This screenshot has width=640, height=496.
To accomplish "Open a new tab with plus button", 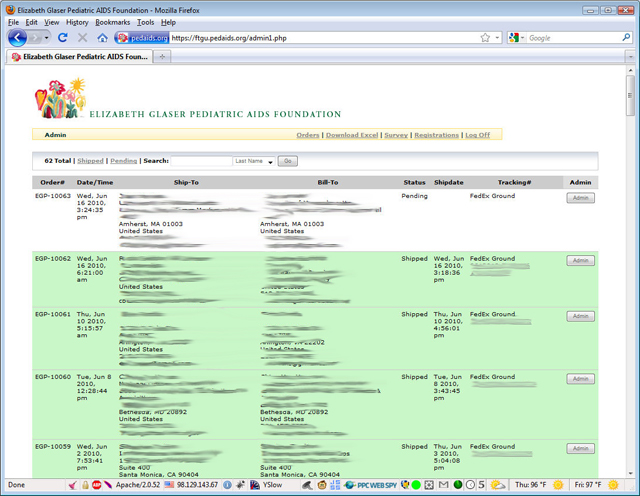I will pos(162,57).
